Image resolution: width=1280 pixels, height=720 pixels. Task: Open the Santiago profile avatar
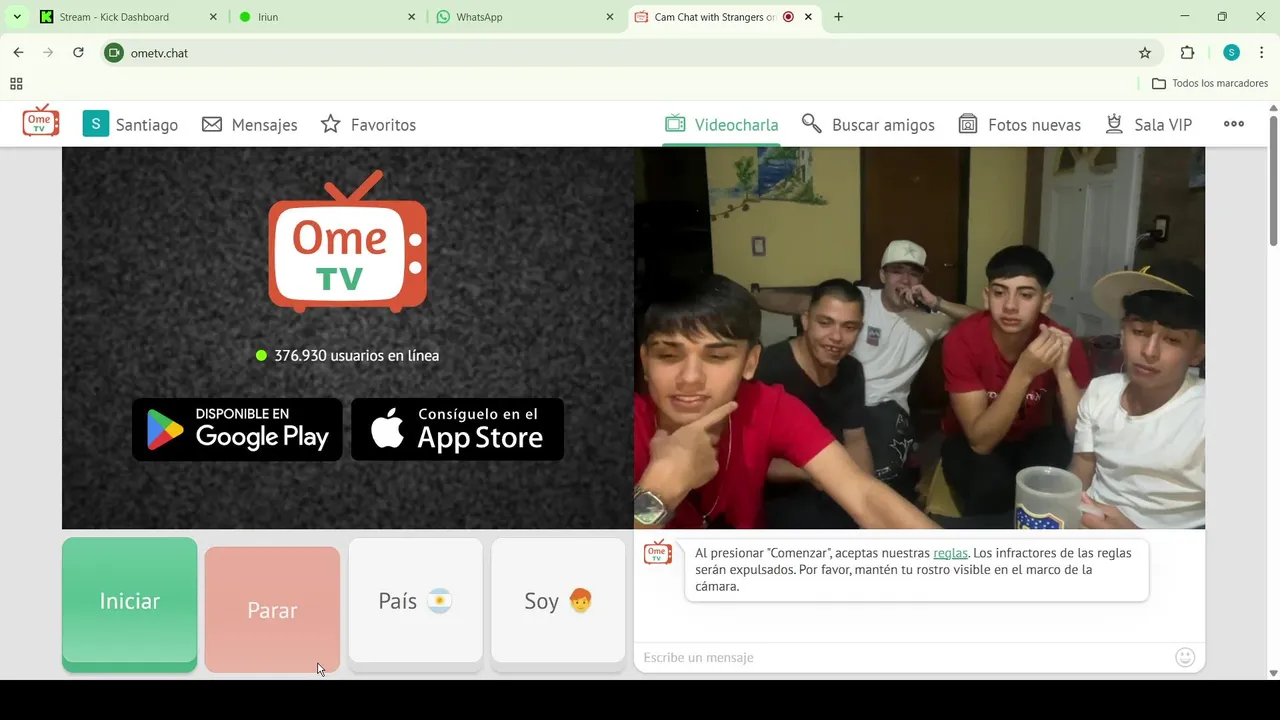pyautogui.click(x=95, y=124)
